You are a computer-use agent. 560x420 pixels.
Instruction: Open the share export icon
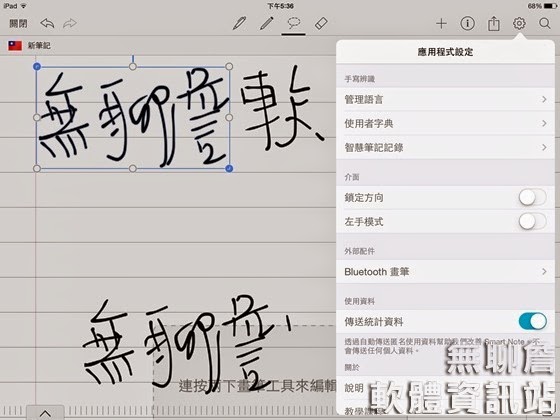tap(494, 24)
